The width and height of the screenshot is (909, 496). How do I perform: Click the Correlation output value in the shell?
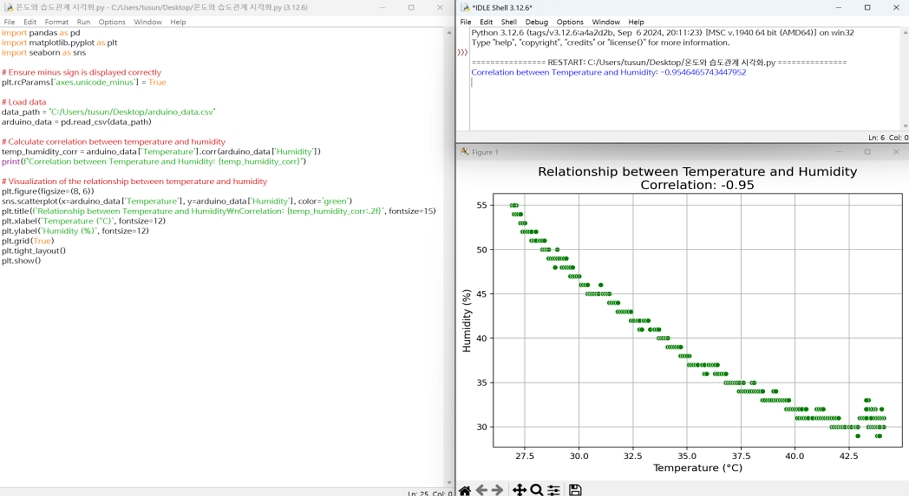click(704, 72)
